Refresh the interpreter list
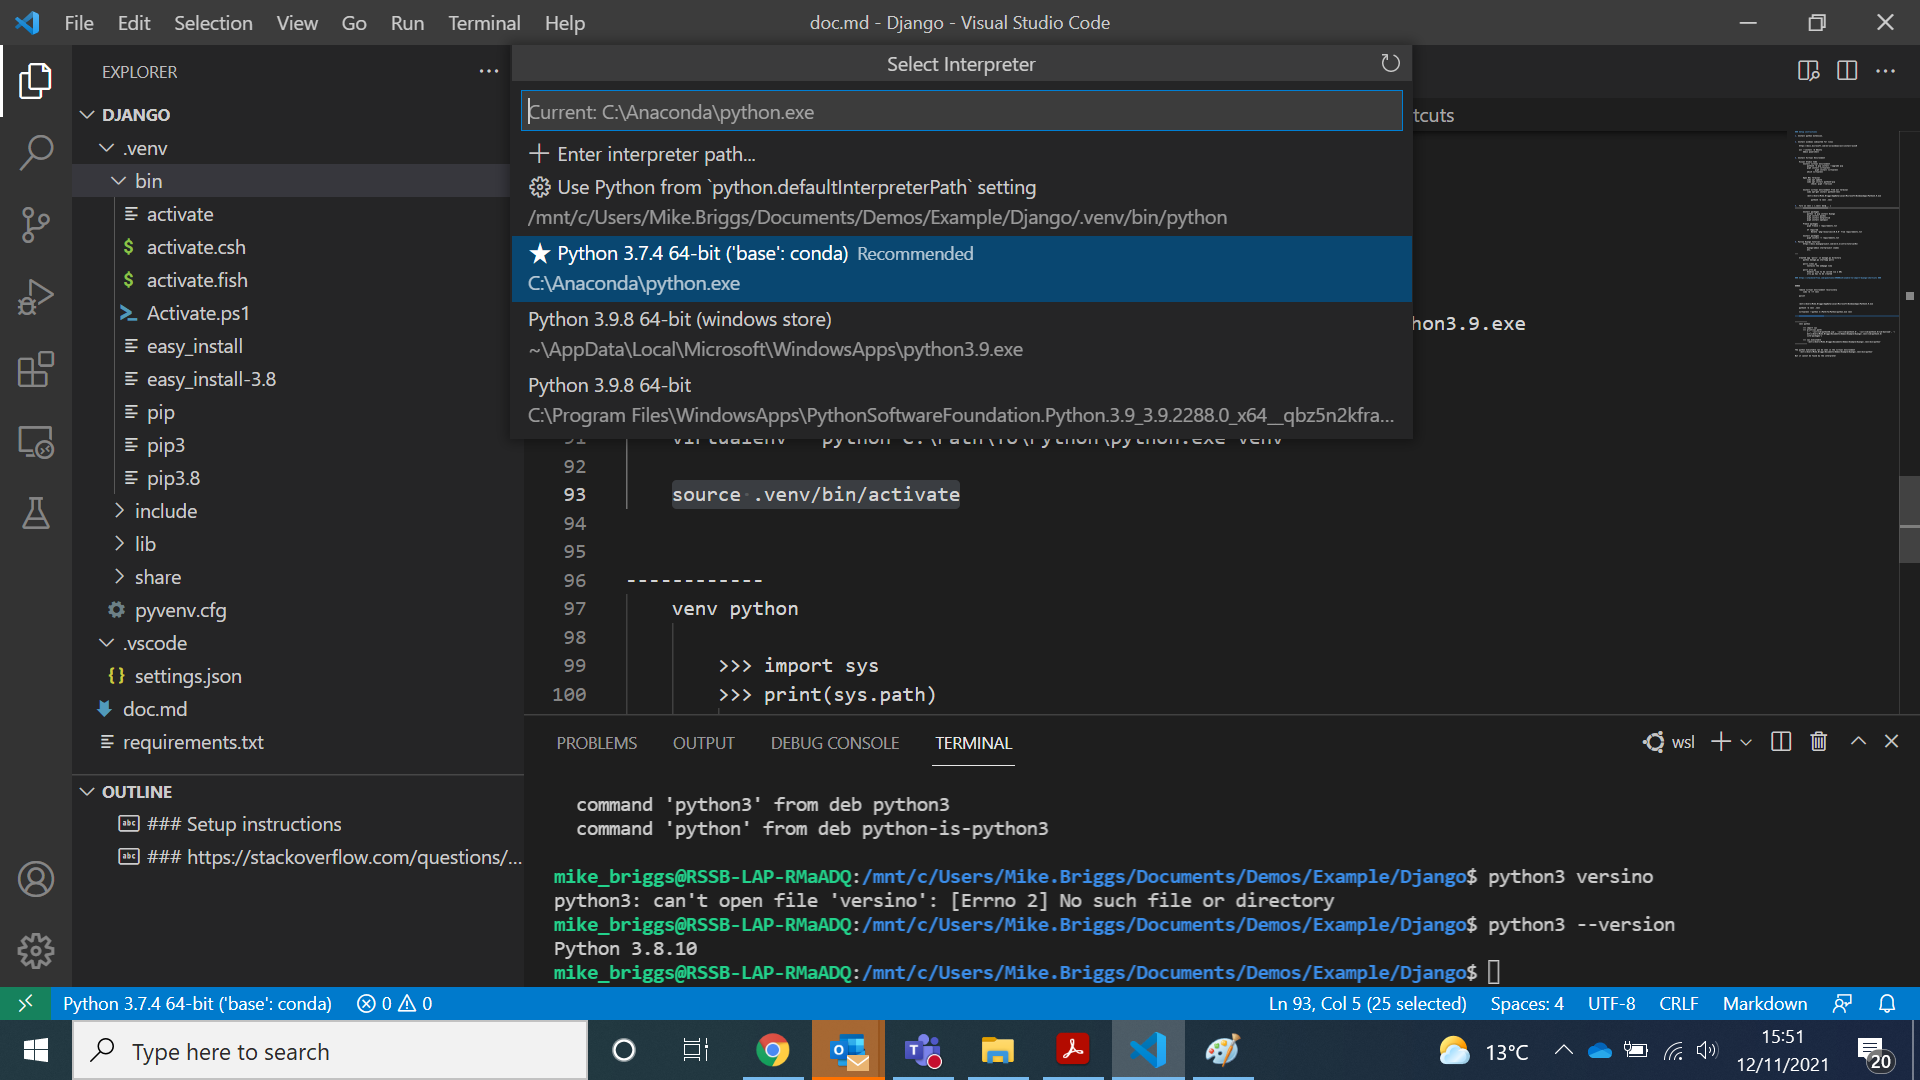 tap(1390, 62)
